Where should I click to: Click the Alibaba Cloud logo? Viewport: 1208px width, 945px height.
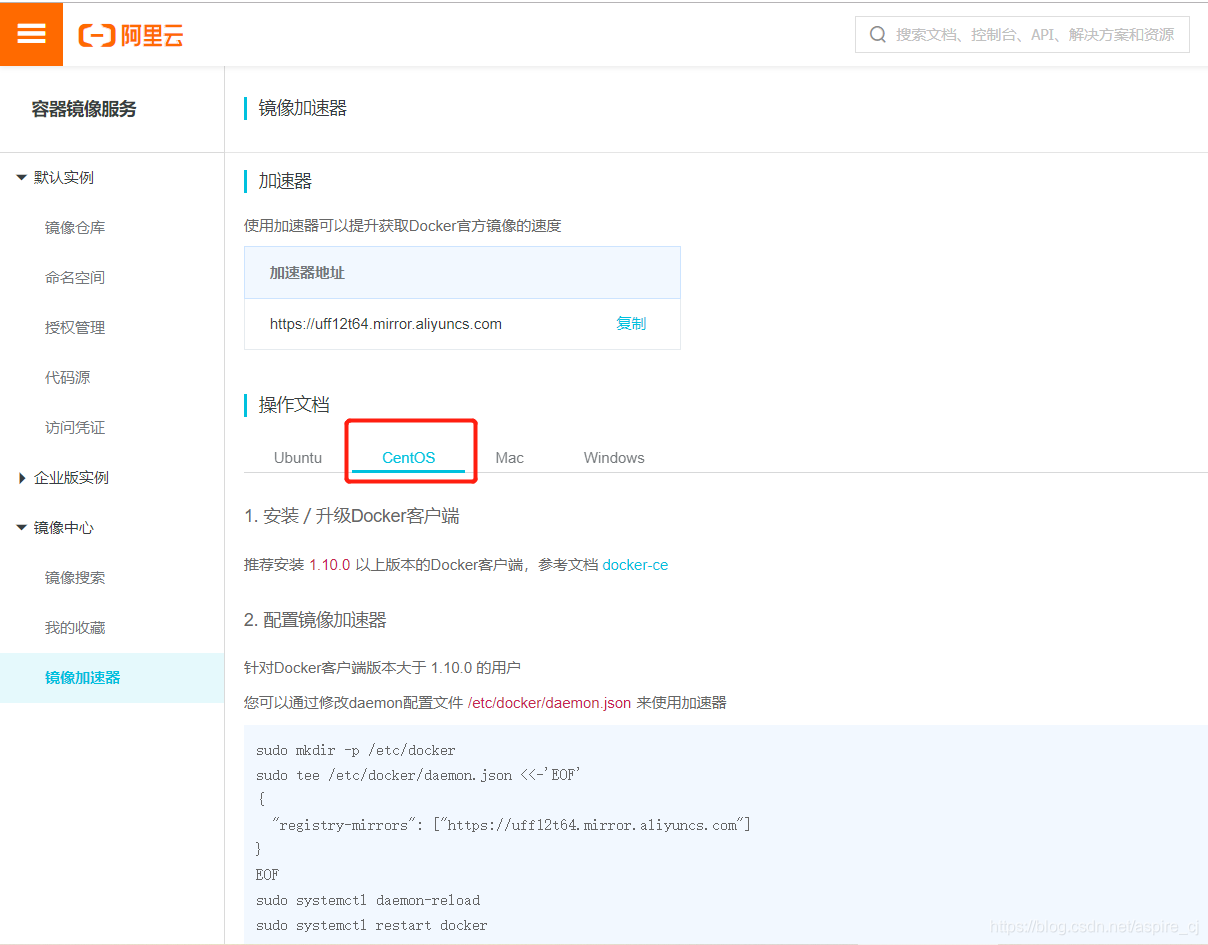pyautogui.click(x=131, y=36)
